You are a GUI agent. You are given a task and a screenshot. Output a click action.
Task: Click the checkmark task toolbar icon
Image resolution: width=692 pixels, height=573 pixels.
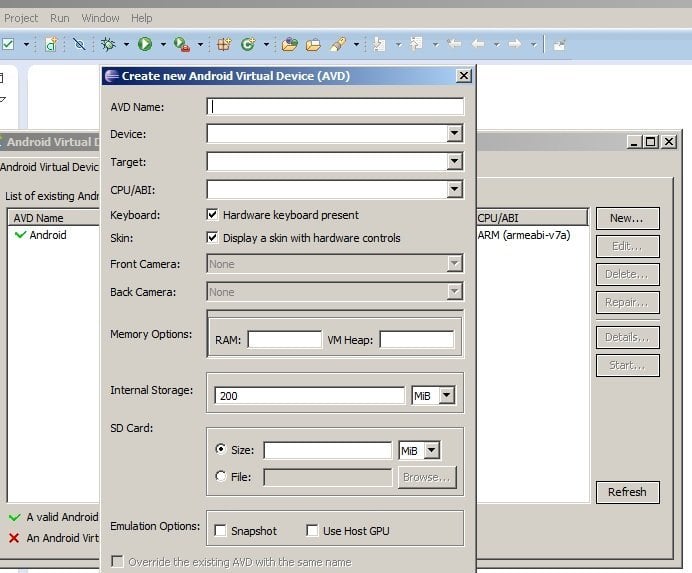[8, 44]
